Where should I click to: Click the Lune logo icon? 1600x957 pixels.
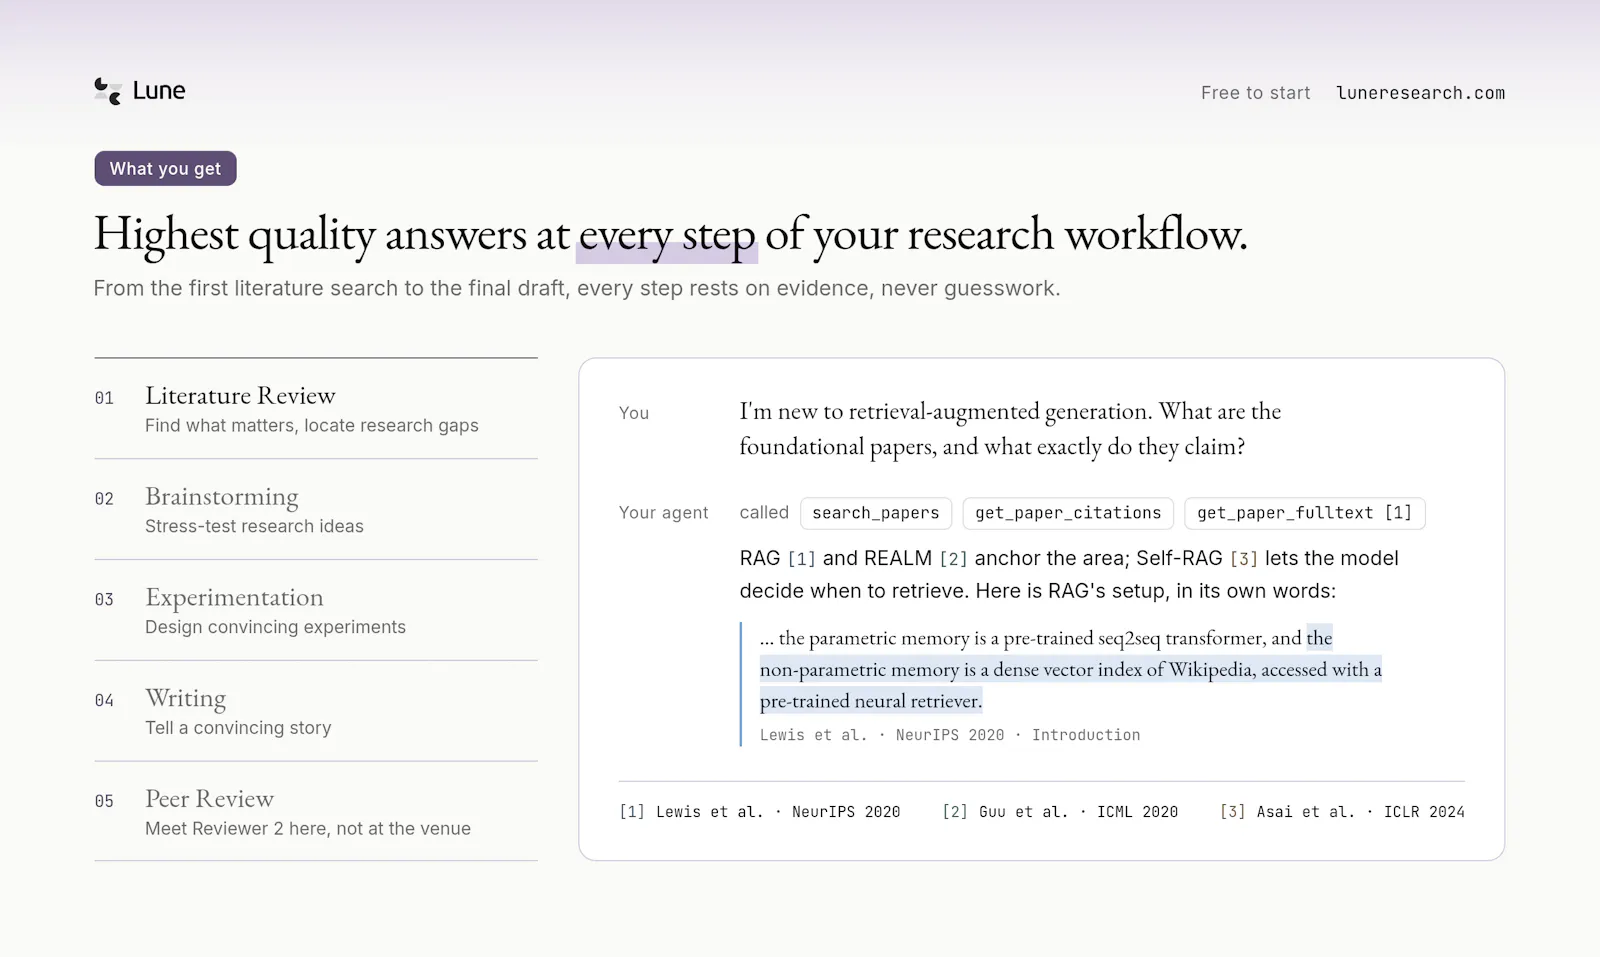tap(108, 91)
